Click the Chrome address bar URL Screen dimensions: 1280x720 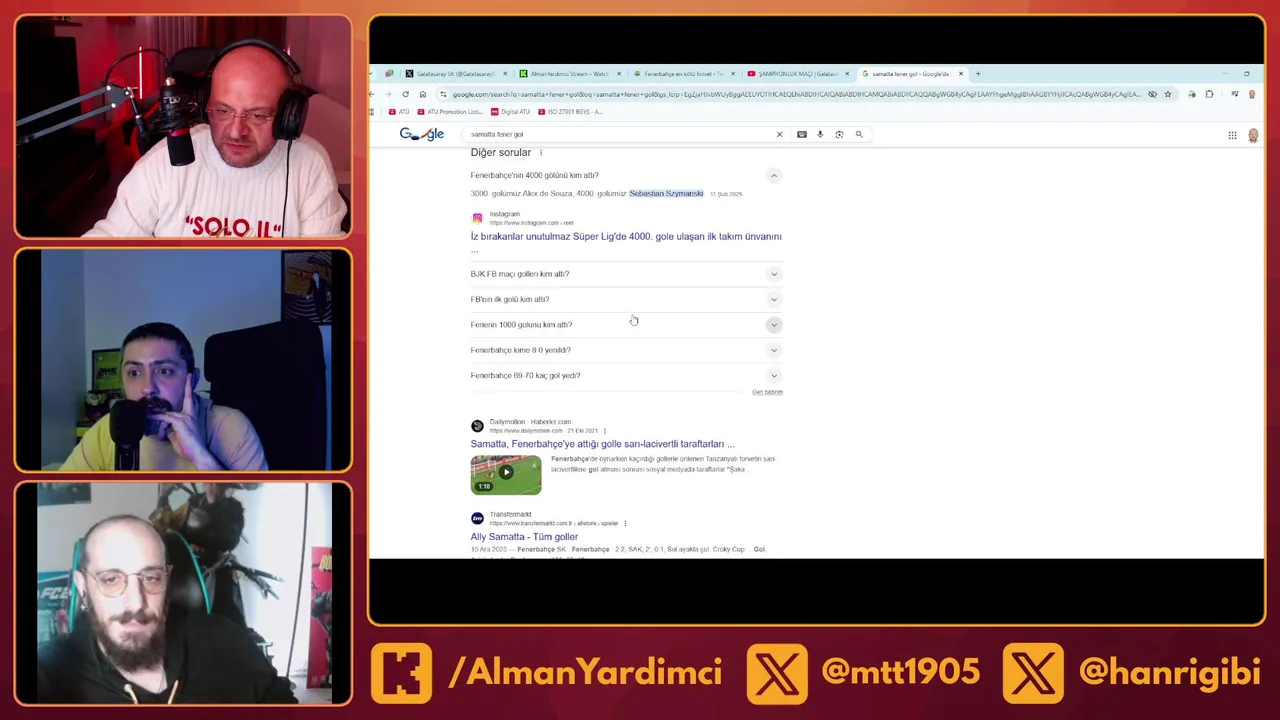coord(795,94)
